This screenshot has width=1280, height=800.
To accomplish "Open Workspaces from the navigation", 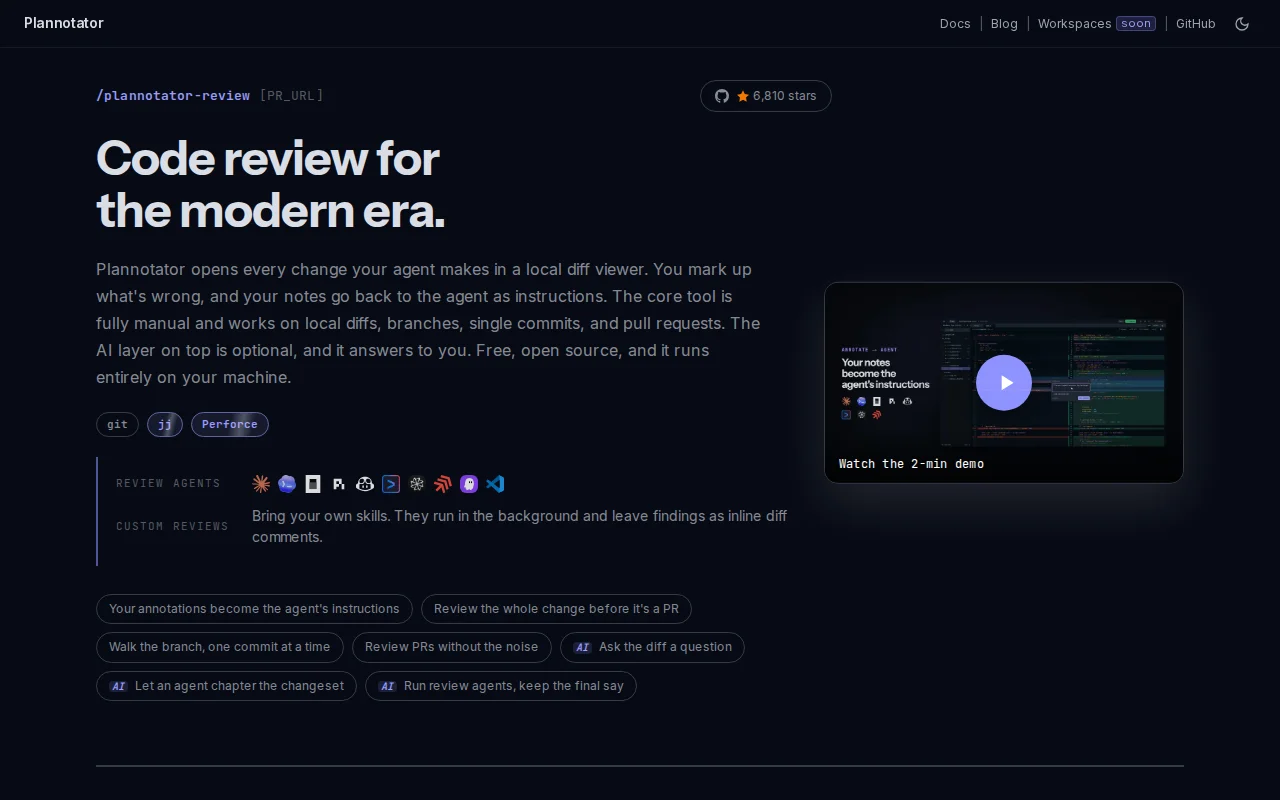I will point(1074,24).
